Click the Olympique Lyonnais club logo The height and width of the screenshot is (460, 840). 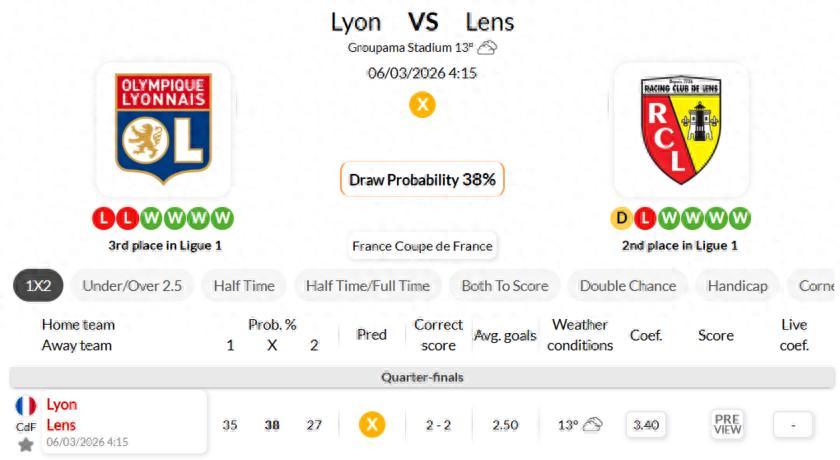click(163, 130)
